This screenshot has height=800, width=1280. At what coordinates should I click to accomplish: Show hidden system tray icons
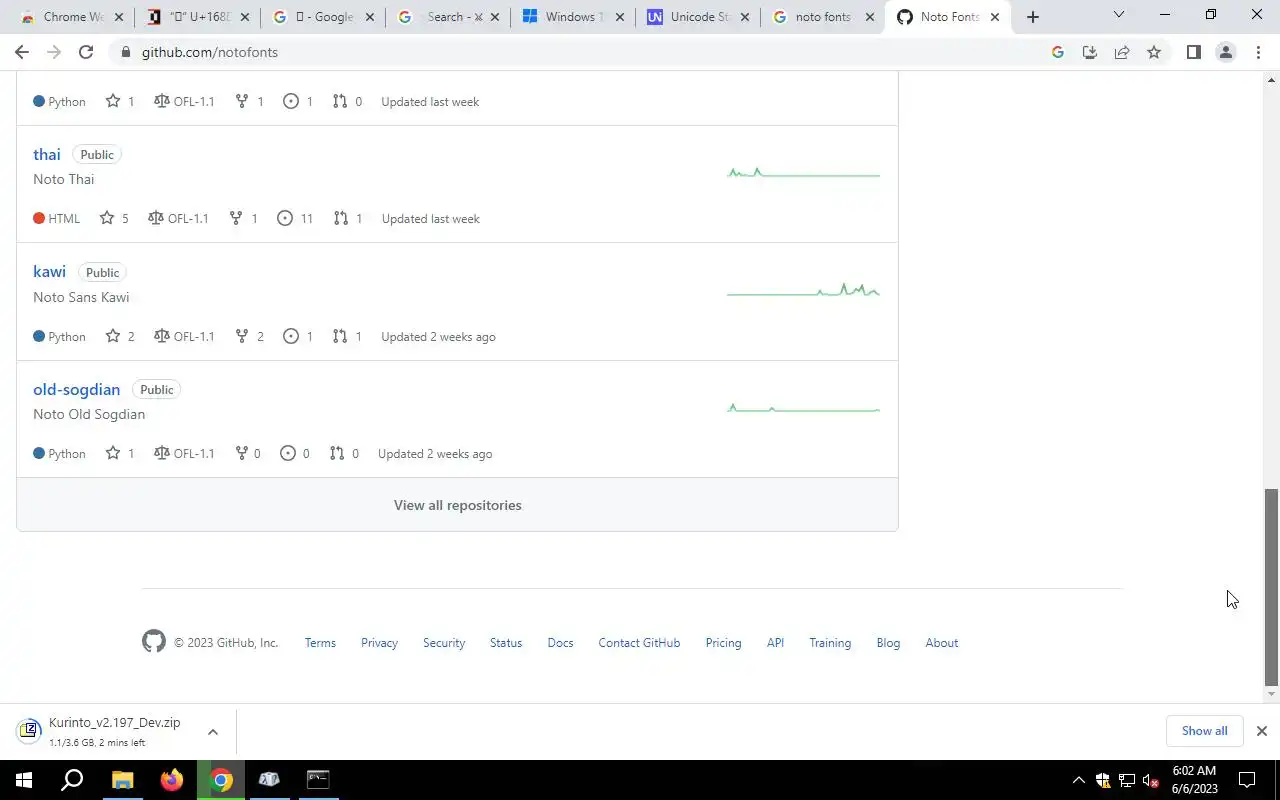click(x=1078, y=780)
